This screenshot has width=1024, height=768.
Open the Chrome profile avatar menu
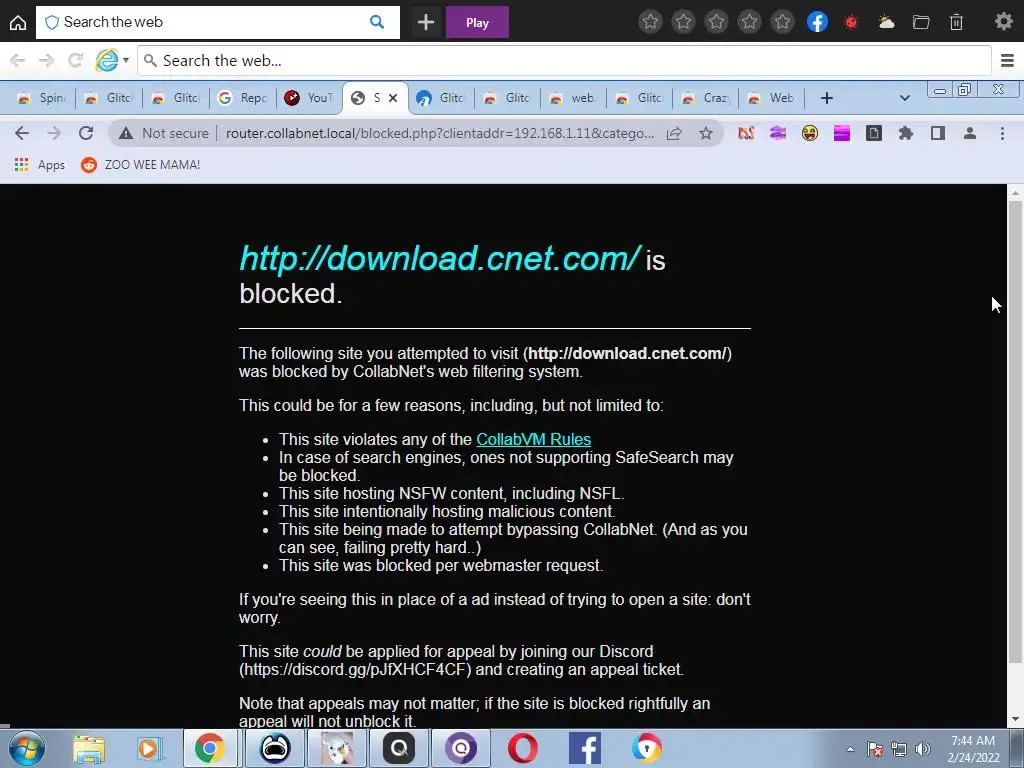(x=970, y=133)
